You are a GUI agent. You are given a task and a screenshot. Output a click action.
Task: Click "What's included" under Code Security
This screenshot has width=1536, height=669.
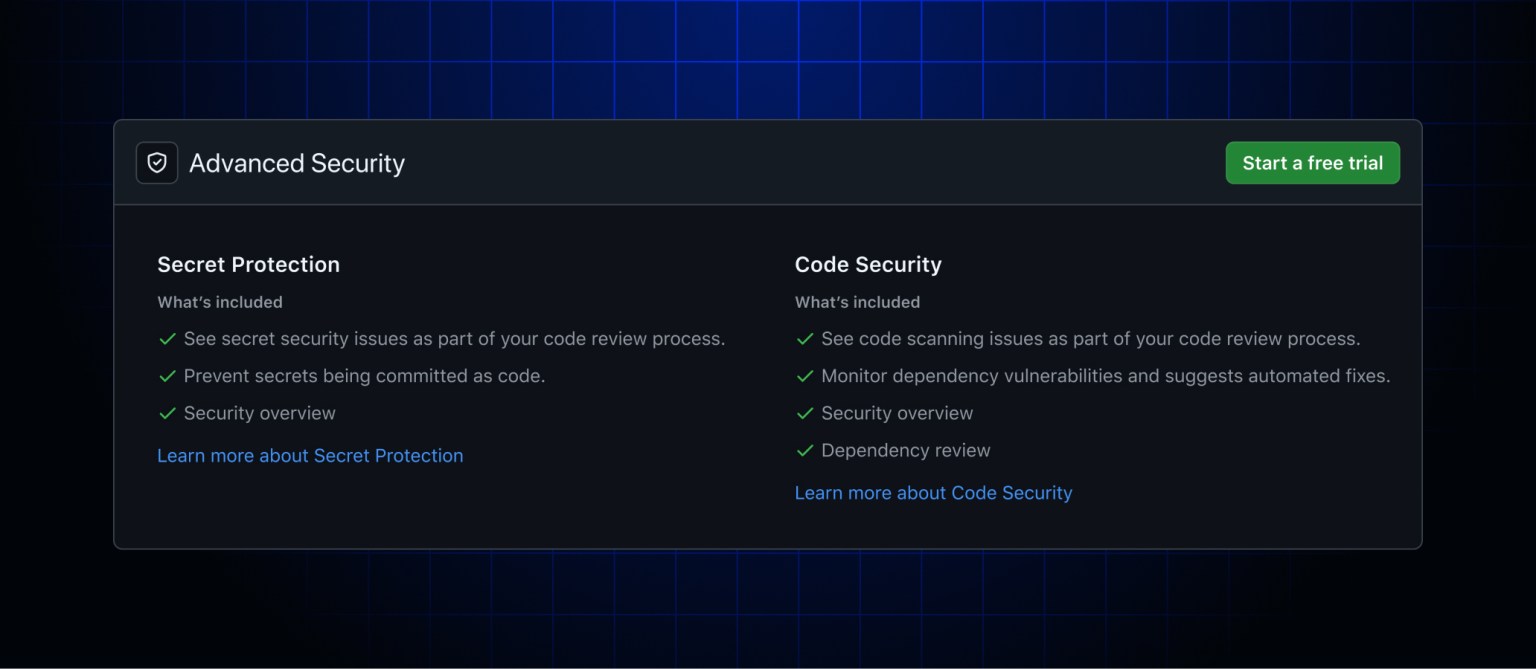[857, 301]
